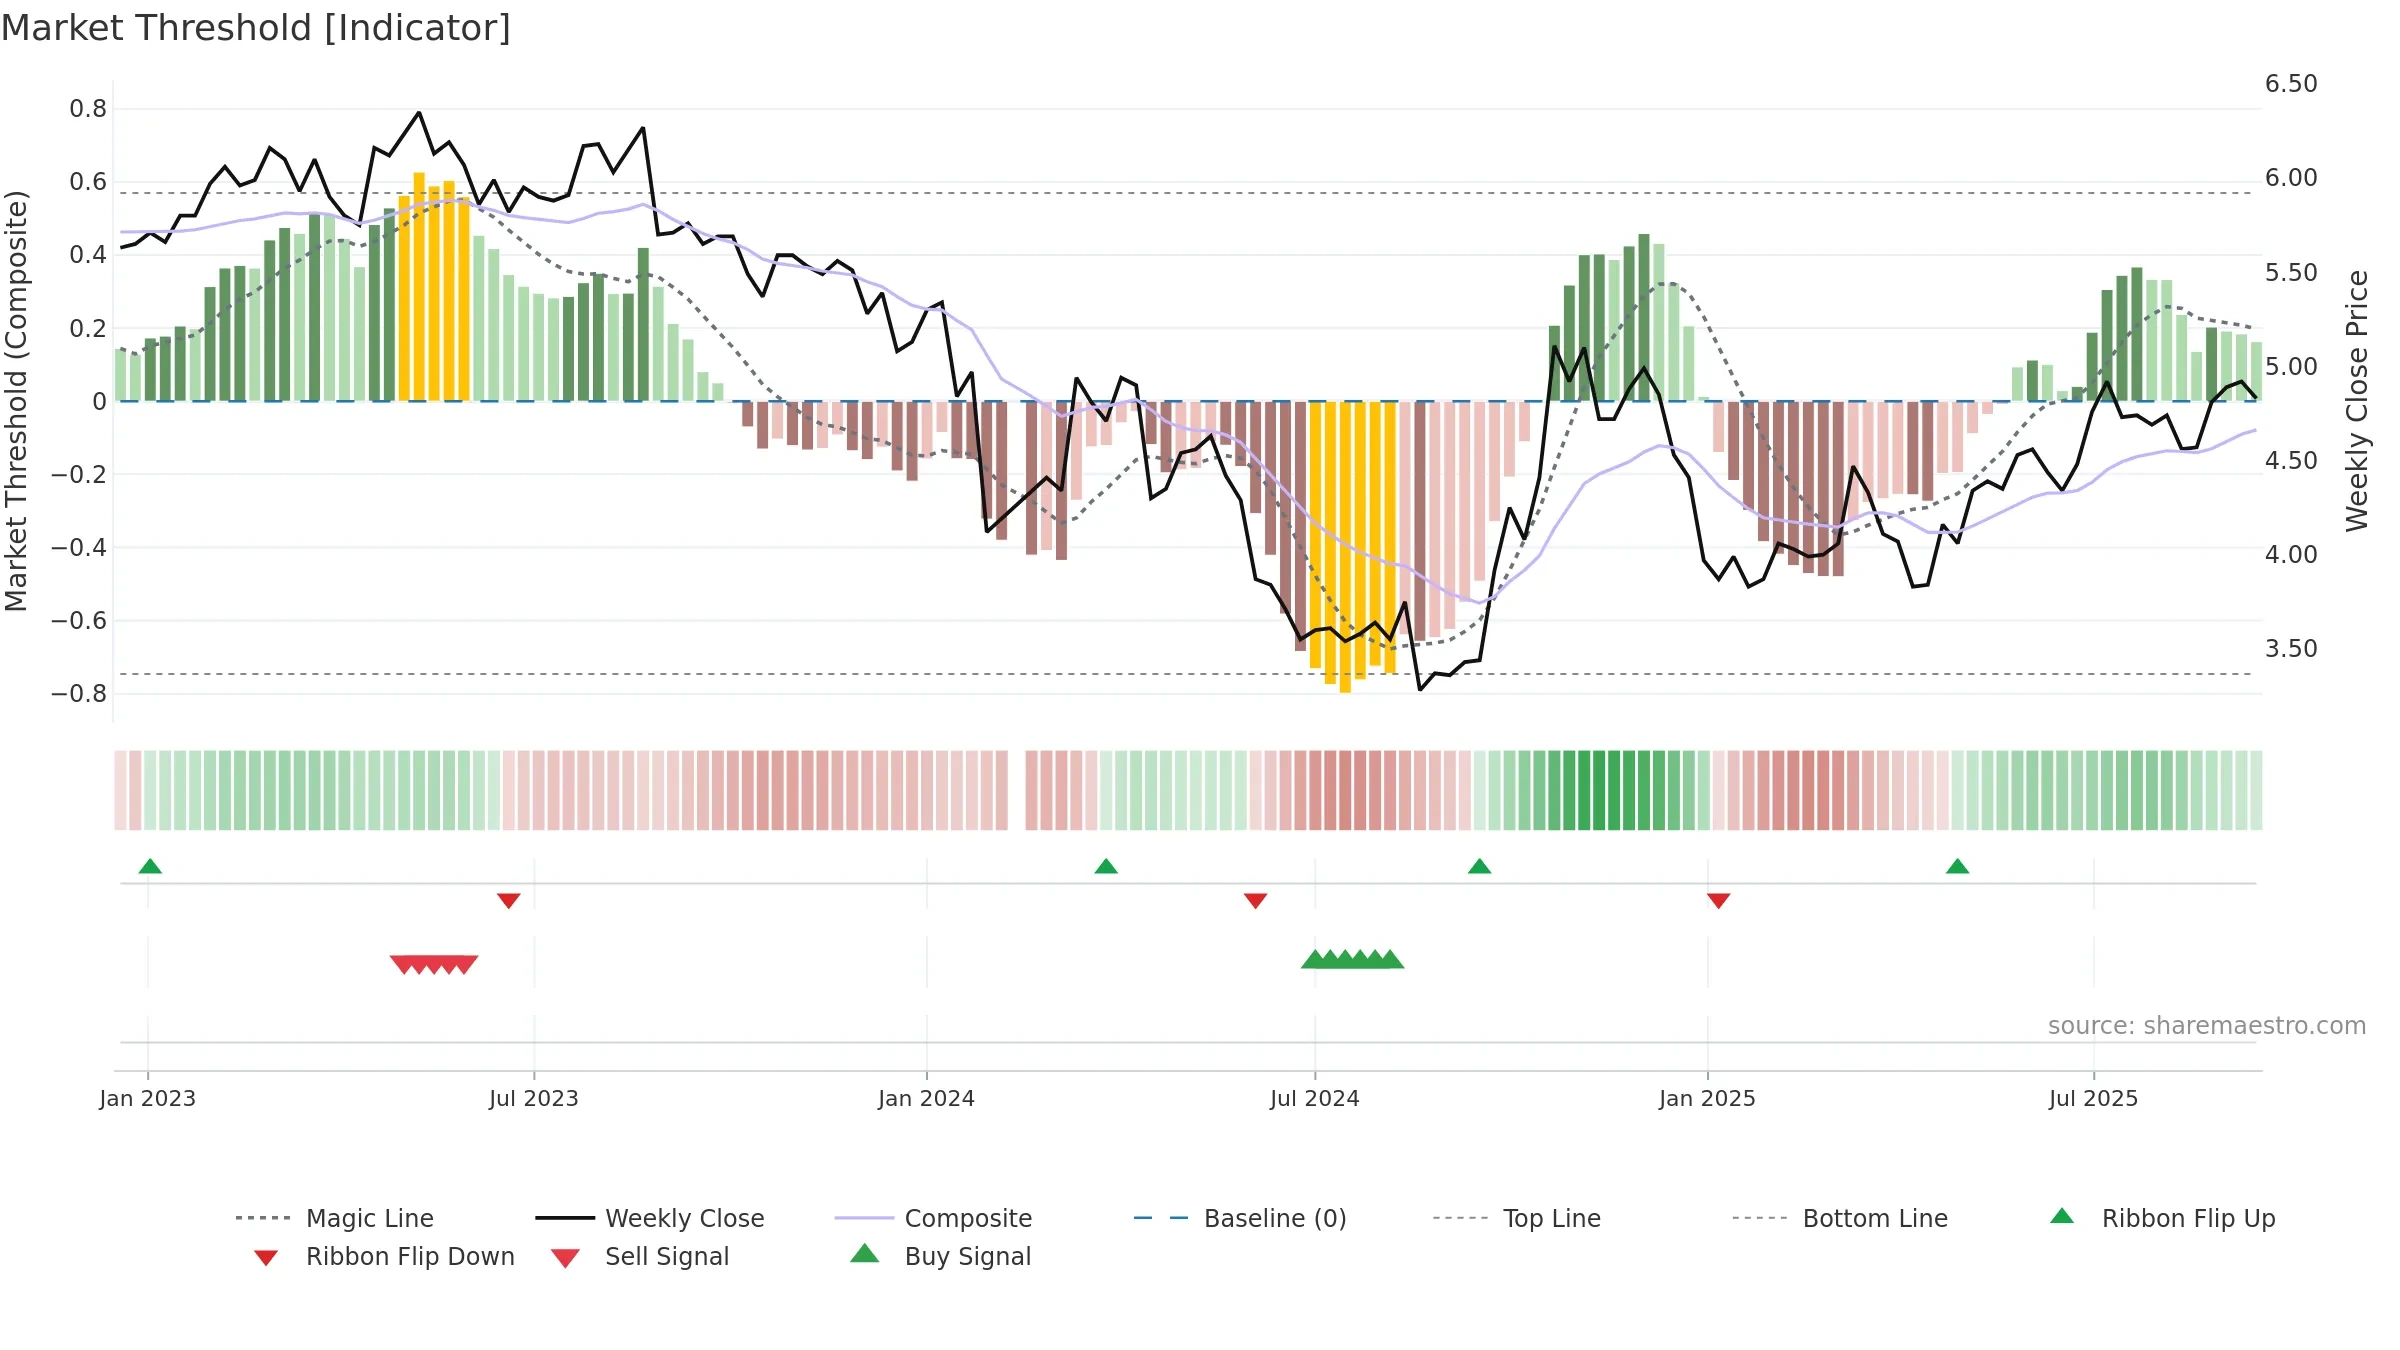Toggle the Top Line legend entry
The image size is (2400, 1350).
click(1517, 1218)
